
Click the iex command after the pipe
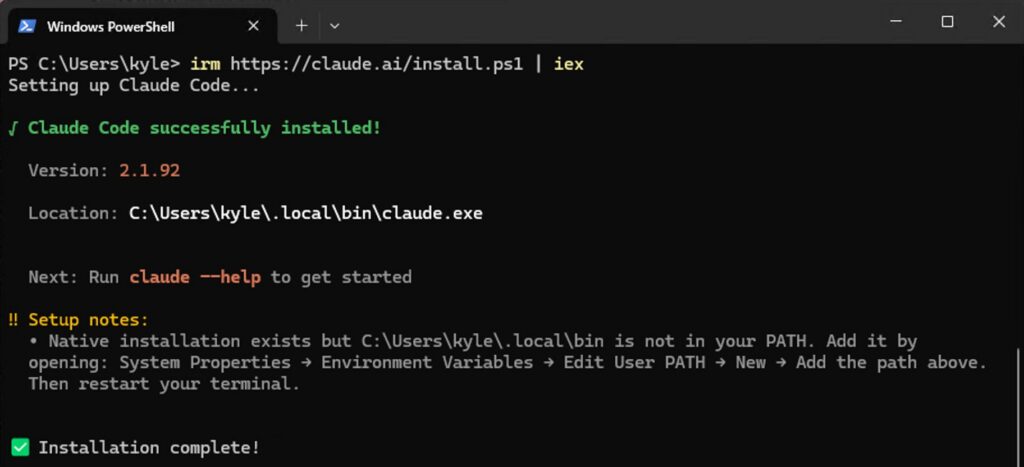[x=568, y=64]
